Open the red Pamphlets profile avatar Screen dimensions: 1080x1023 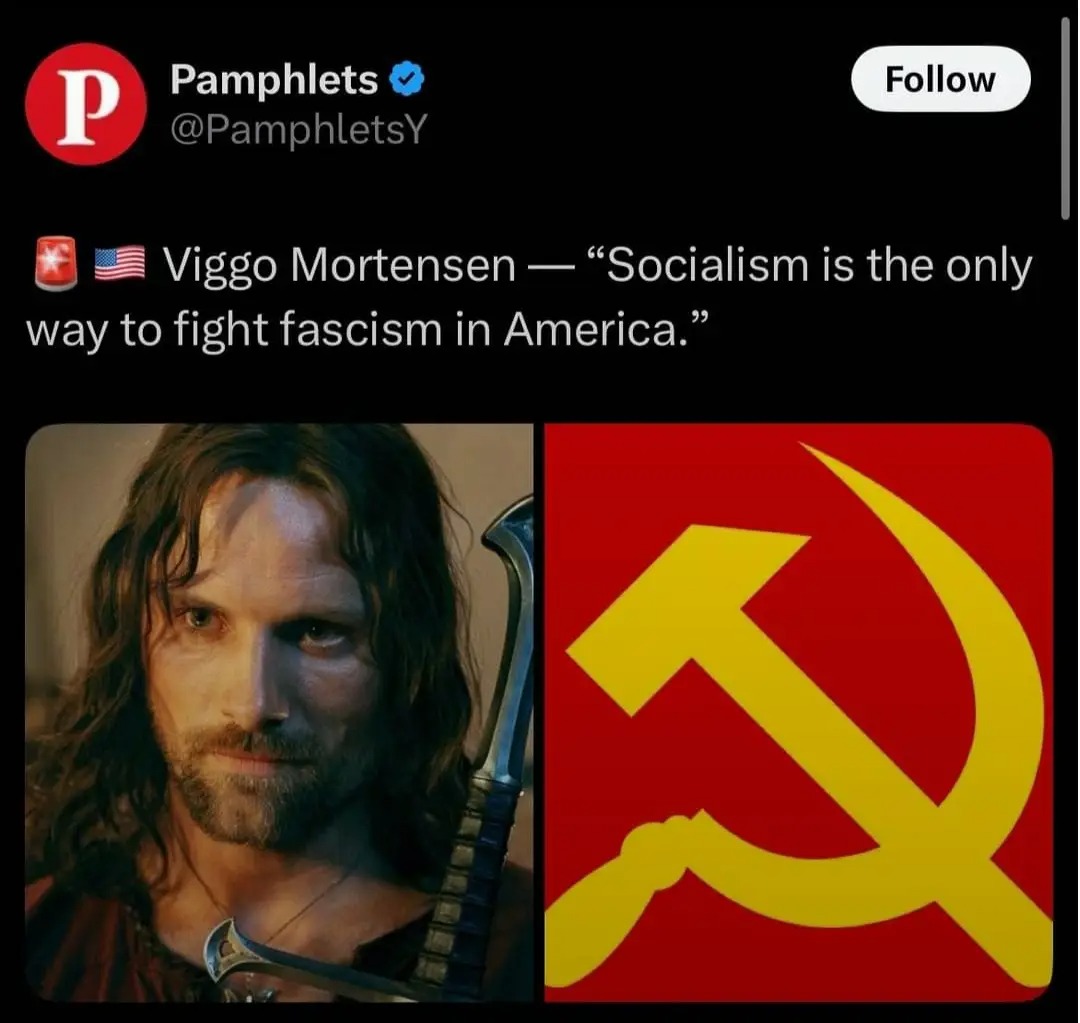point(85,104)
